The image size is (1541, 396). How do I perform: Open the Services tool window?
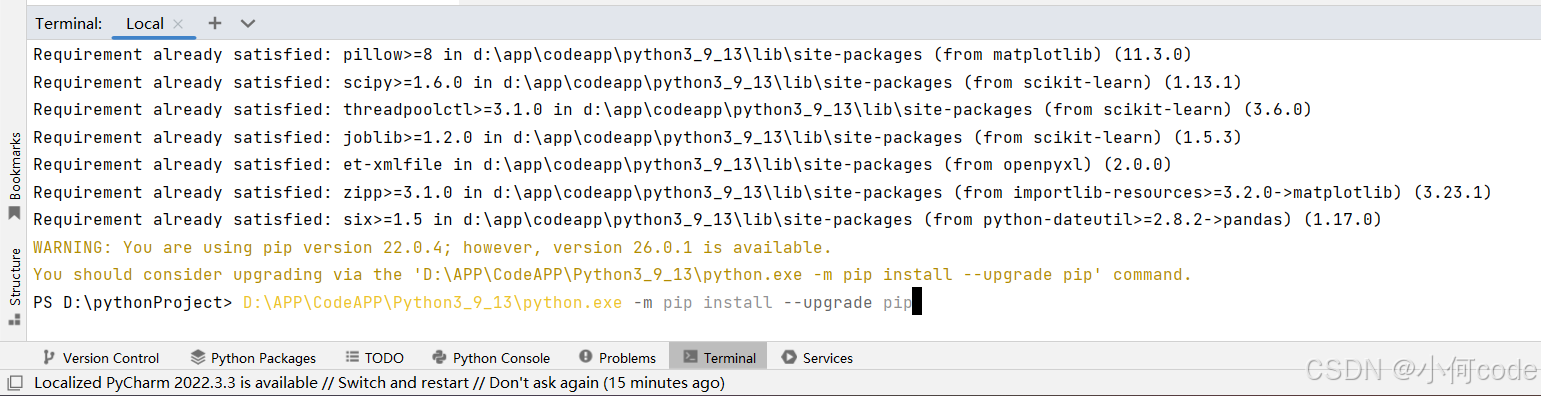pyautogui.click(x=817, y=358)
